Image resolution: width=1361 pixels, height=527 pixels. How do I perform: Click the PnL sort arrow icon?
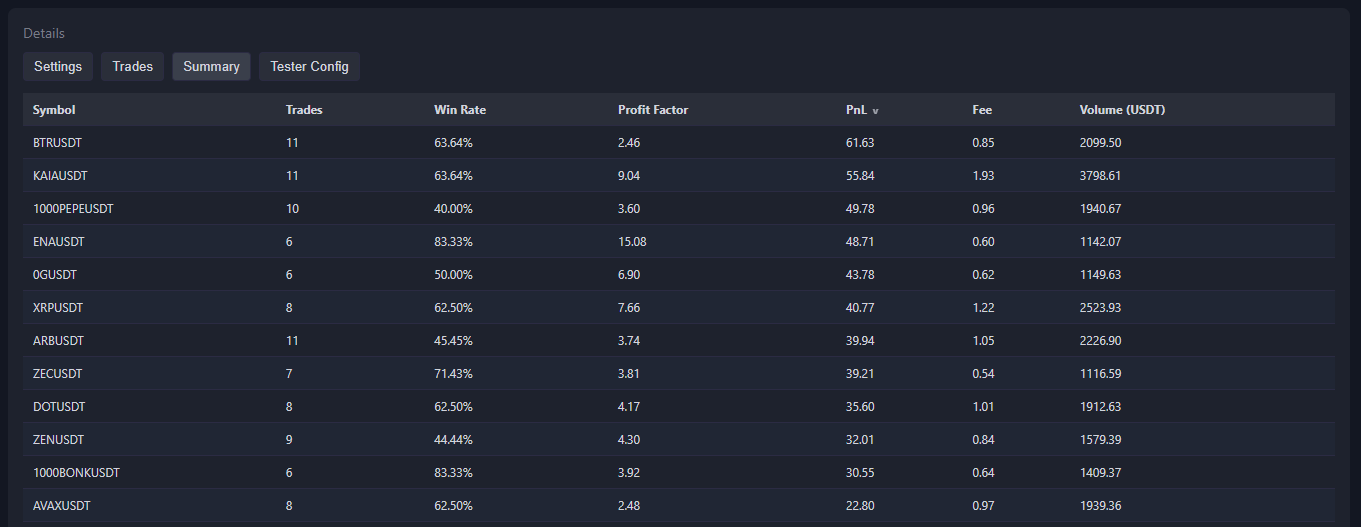click(876, 111)
